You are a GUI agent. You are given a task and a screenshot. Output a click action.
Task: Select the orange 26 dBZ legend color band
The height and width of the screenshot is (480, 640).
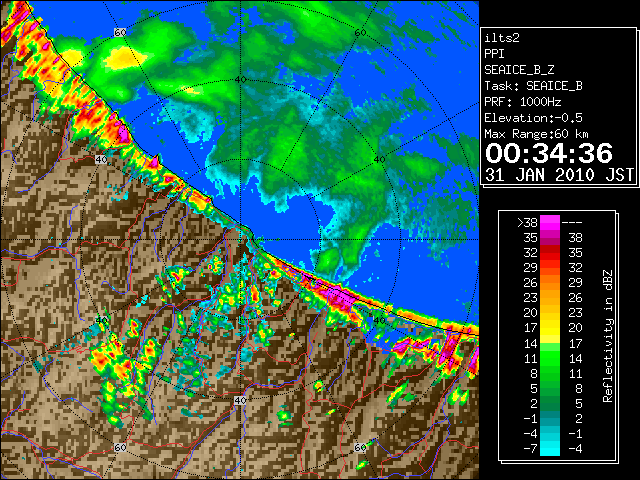[549, 282]
